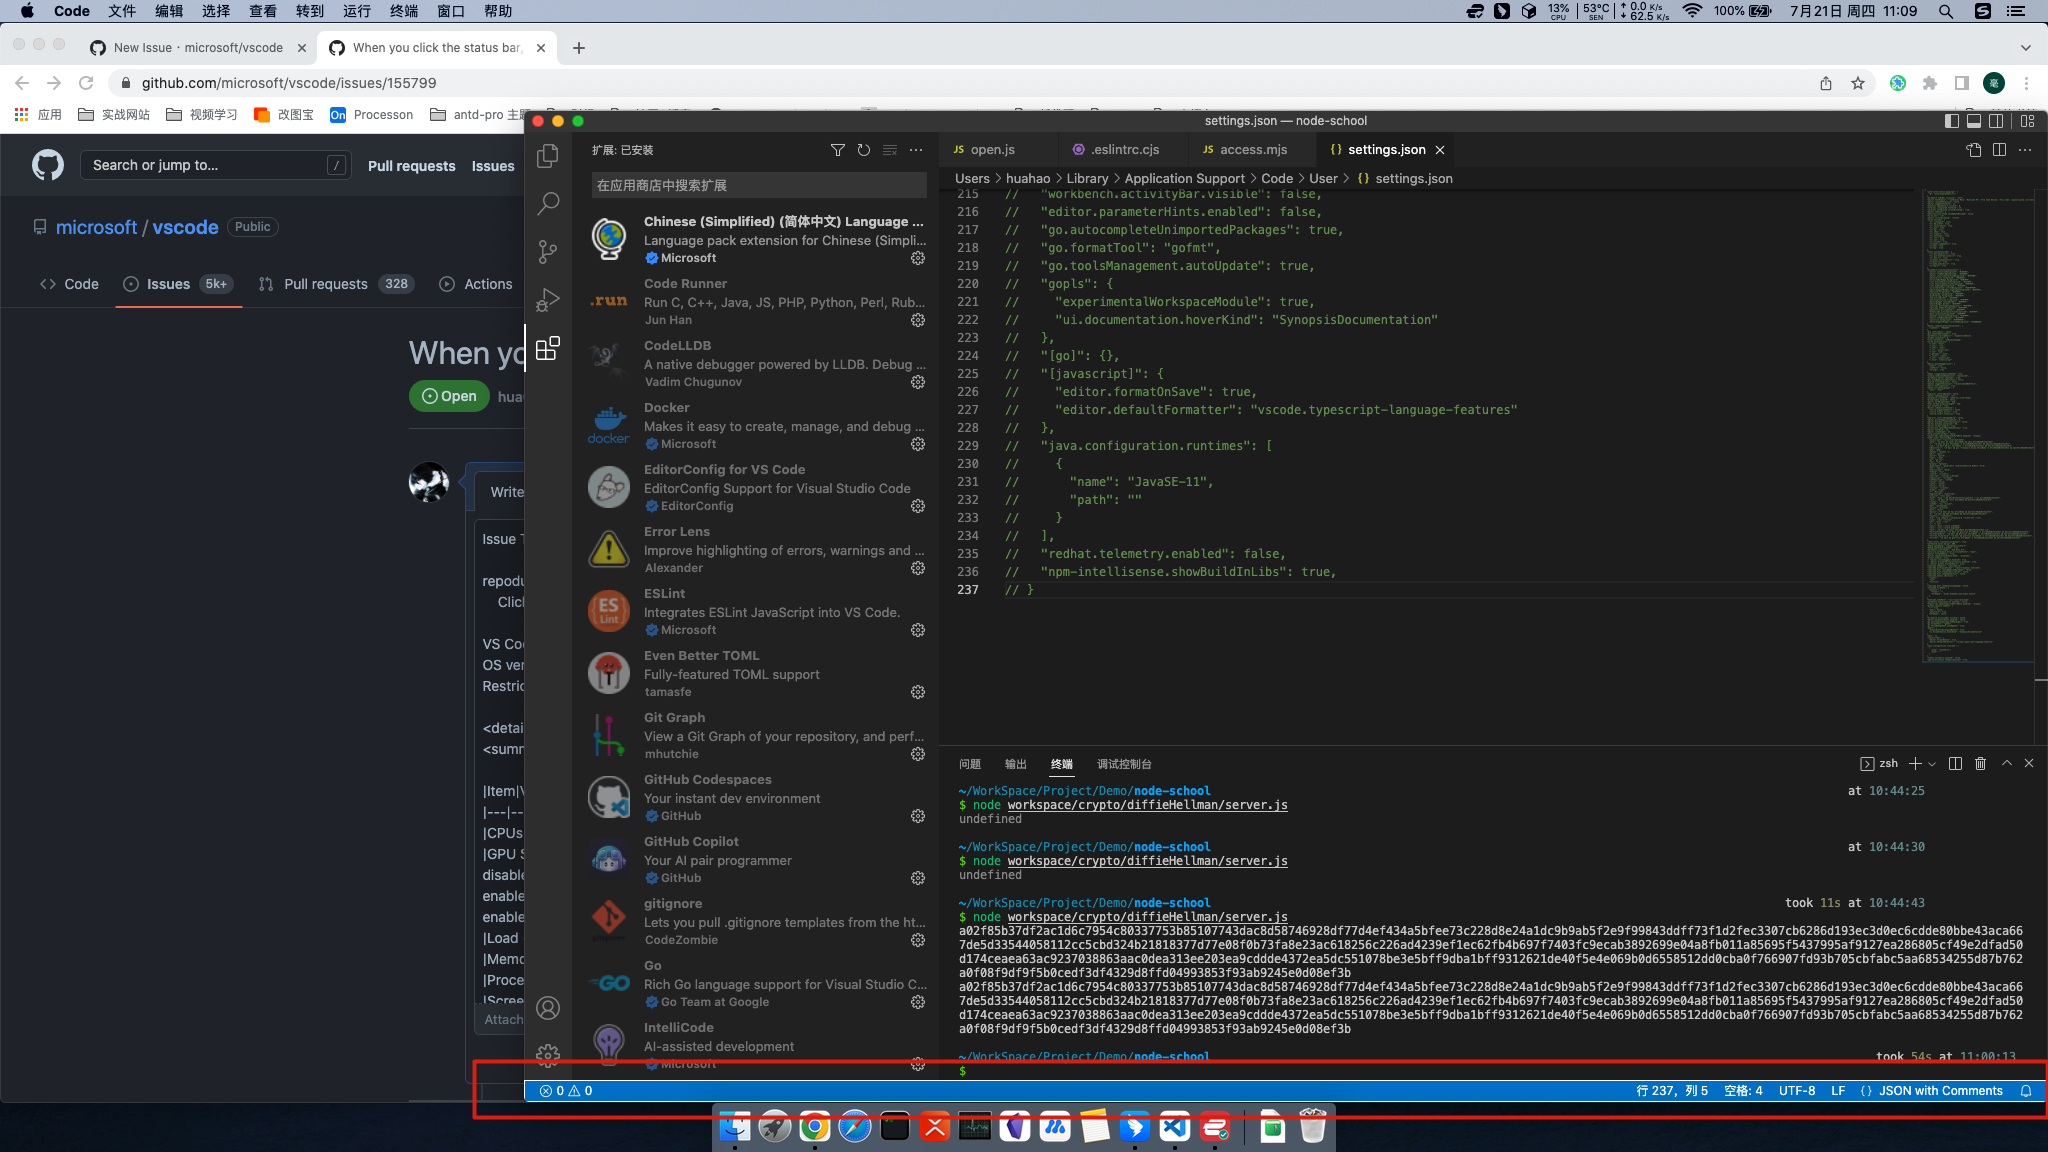Open the 终端 menu in the macOS menu bar
2048x1152 pixels.
tap(404, 11)
